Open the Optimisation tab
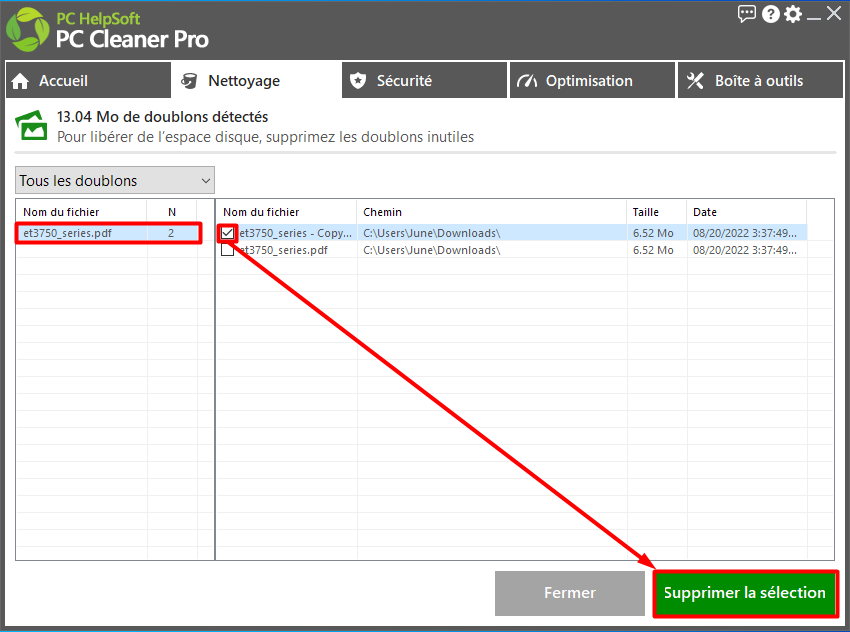This screenshot has height=632, width=850. pos(593,81)
